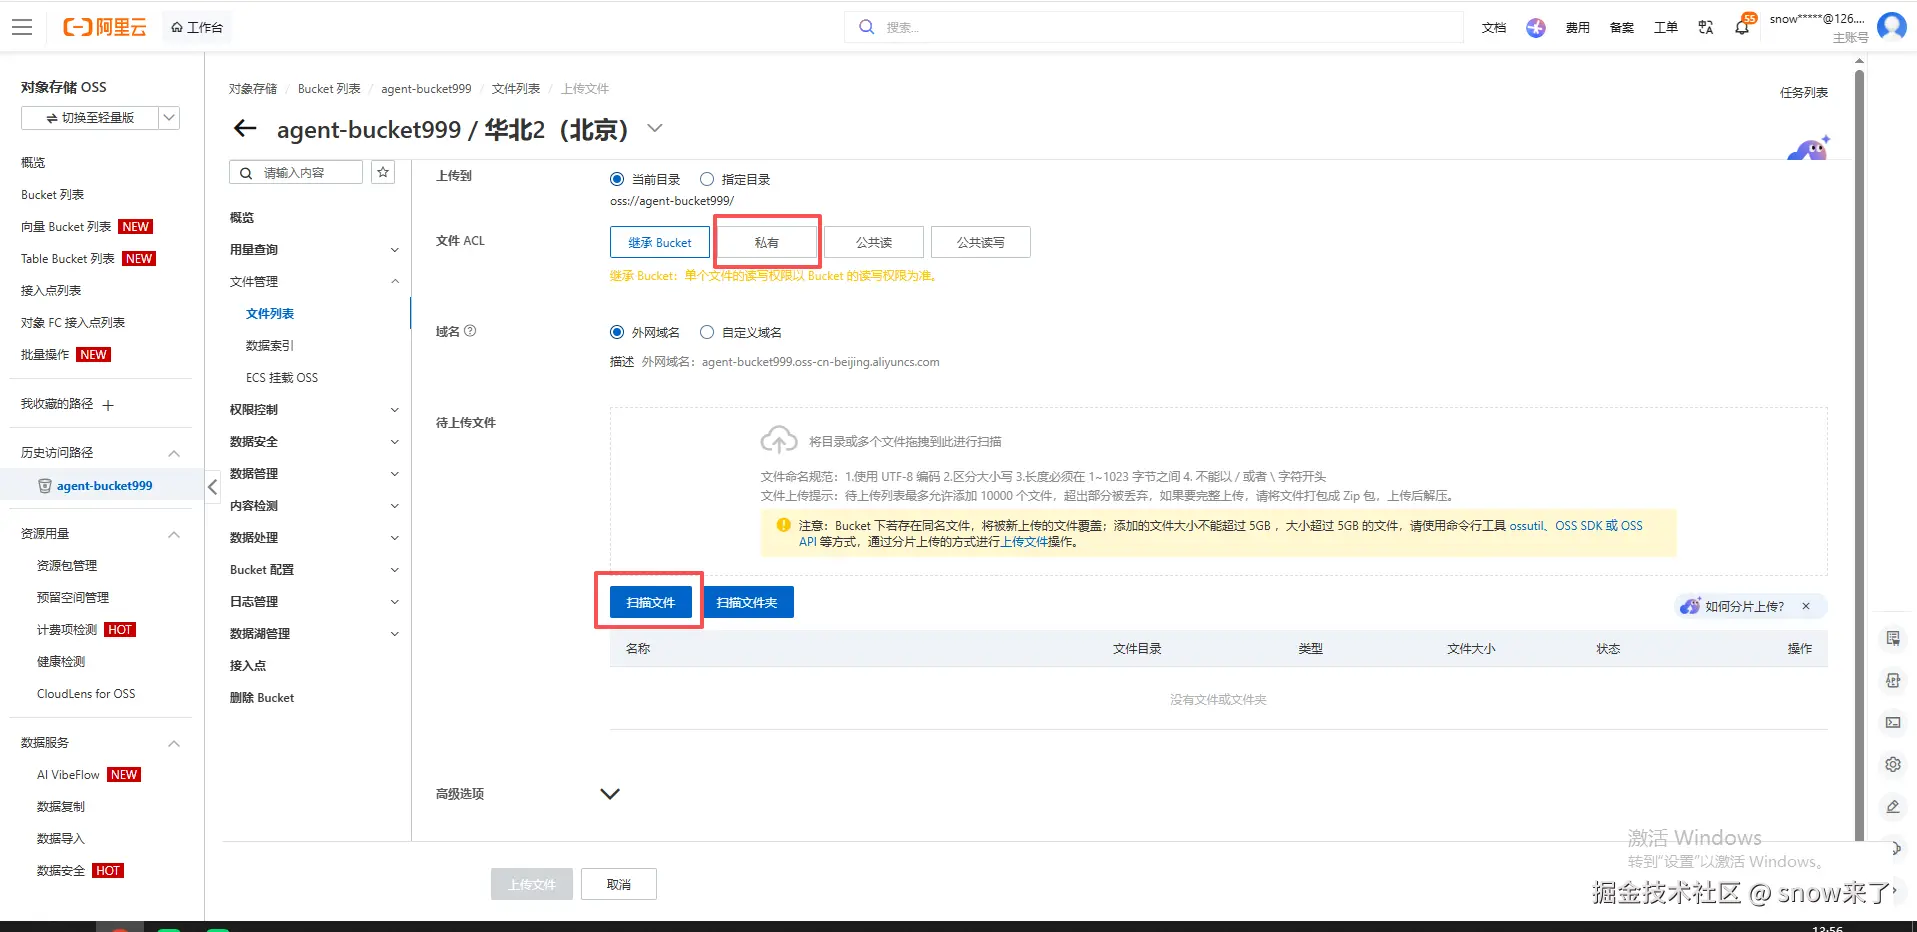Open 数据索引 menu item
Viewport: 1917px width, 932px height.
(x=270, y=346)
